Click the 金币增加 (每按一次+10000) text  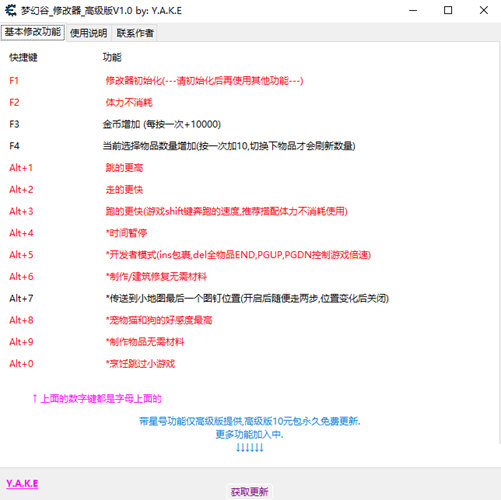pyautogui.click(x=162, y=124)
